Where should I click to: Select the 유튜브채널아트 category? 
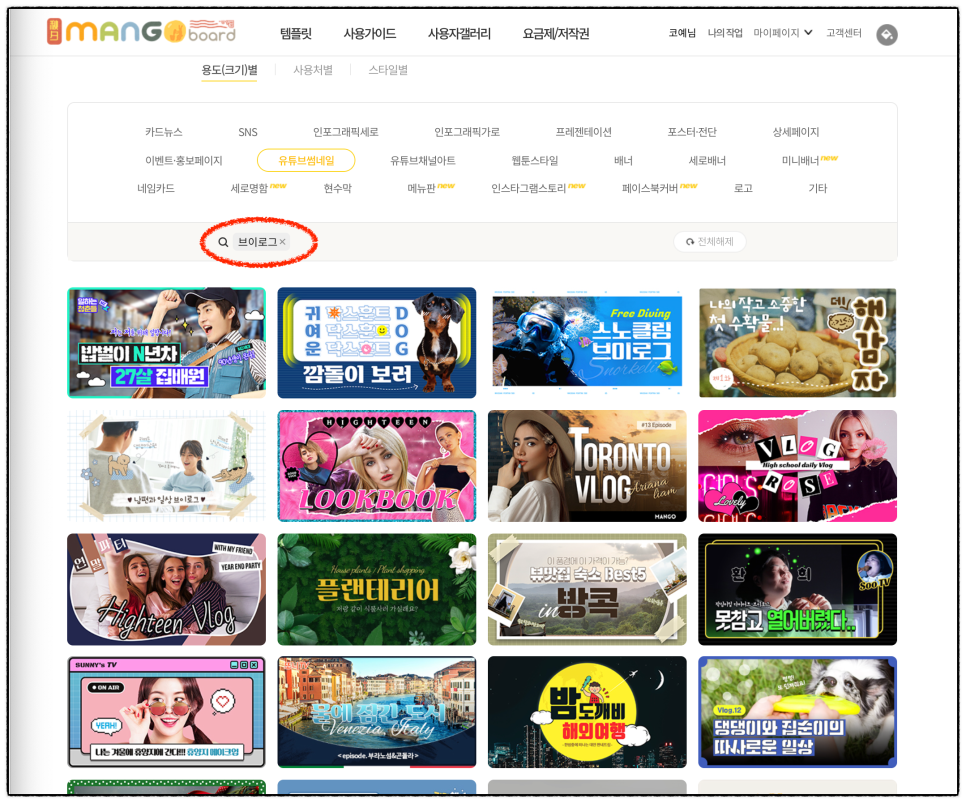click(423, 161)
